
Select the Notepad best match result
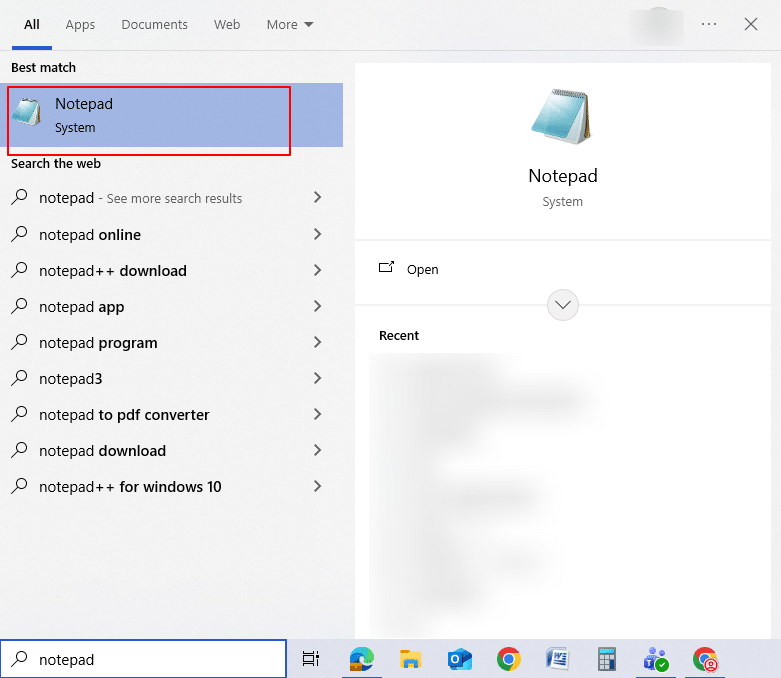(150, 115)
